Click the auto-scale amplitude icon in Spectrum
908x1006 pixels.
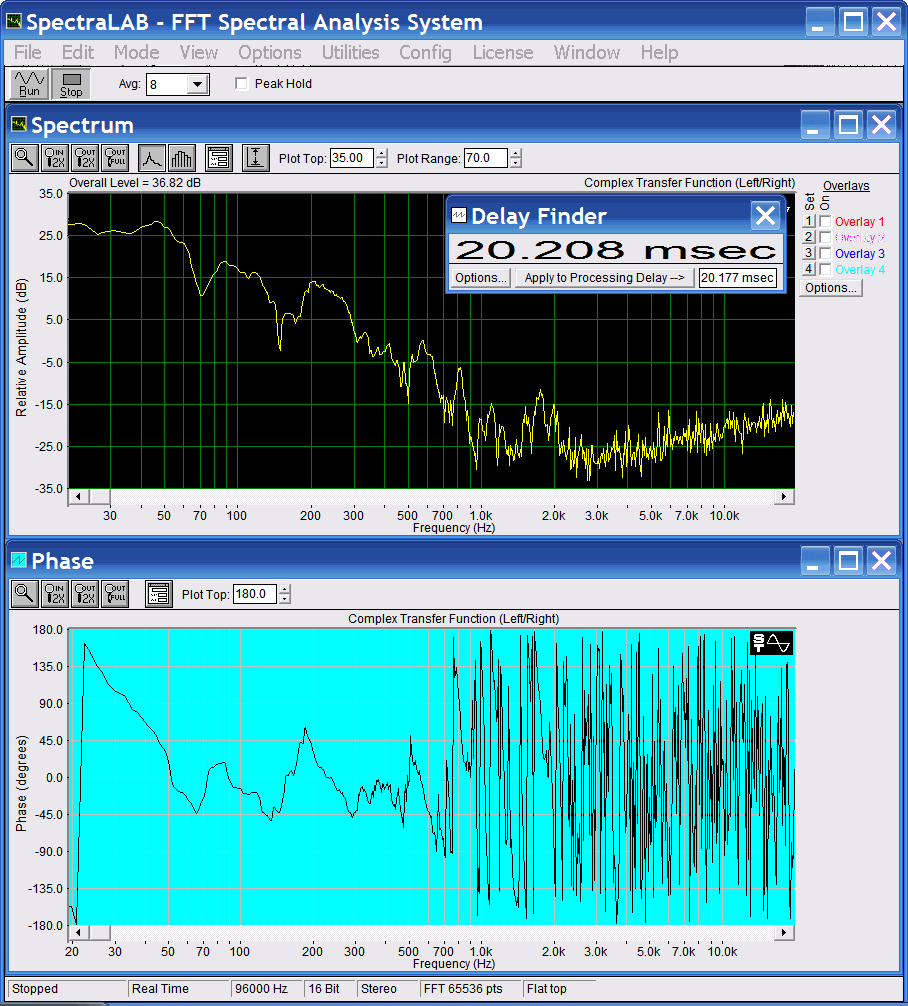pos(256,157)
